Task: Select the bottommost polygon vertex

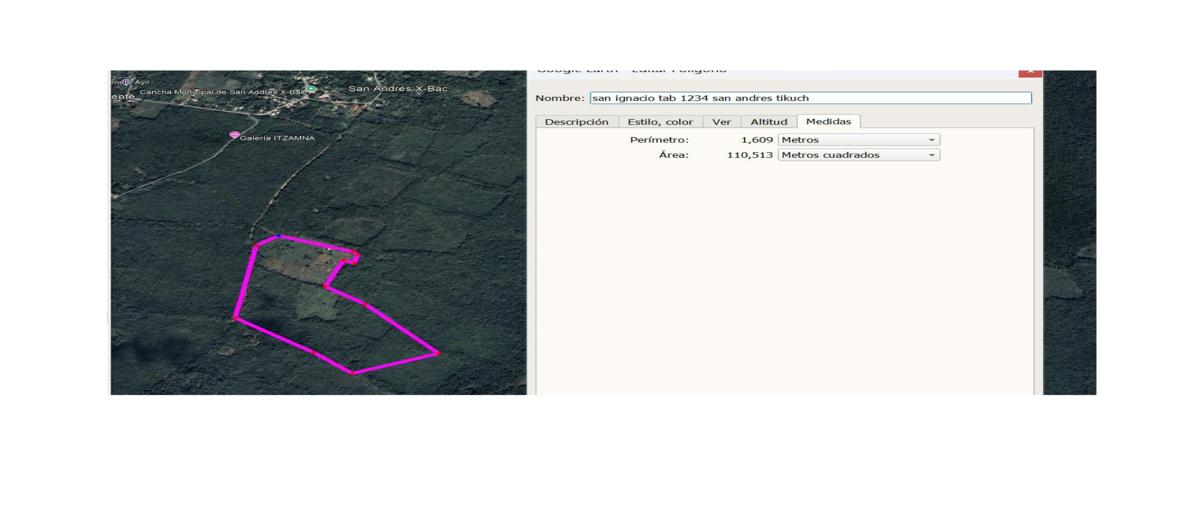Action: 352,373
